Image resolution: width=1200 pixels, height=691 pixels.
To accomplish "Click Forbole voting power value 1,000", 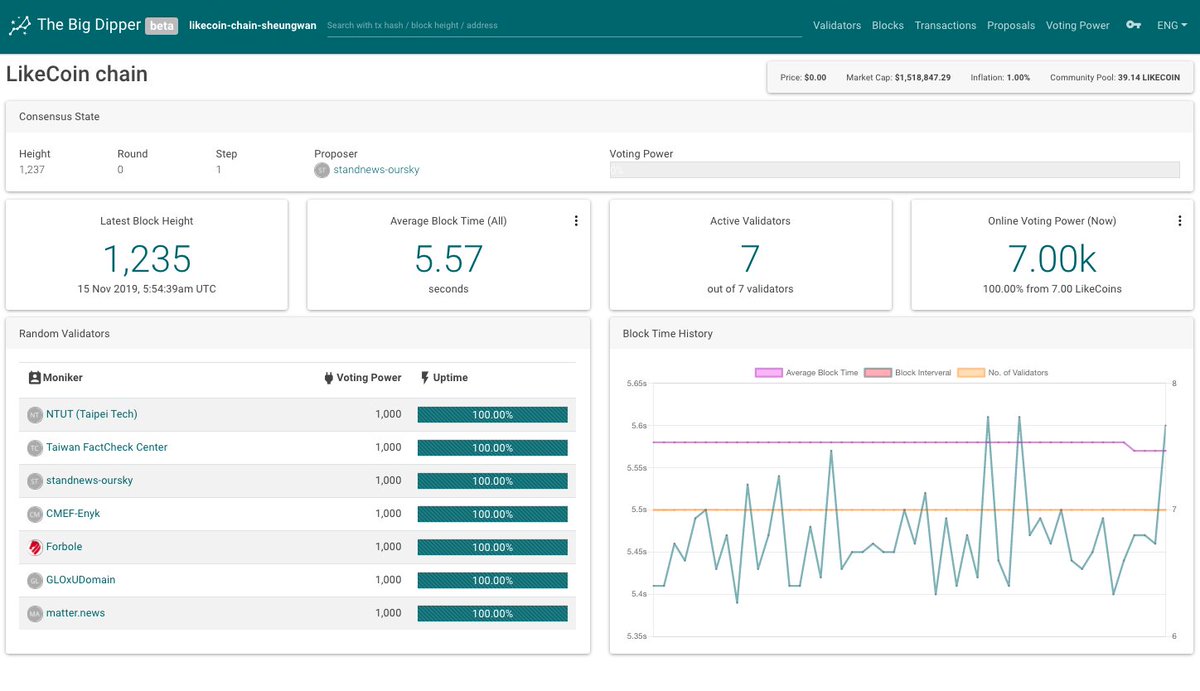I will [x=388, y=547].
